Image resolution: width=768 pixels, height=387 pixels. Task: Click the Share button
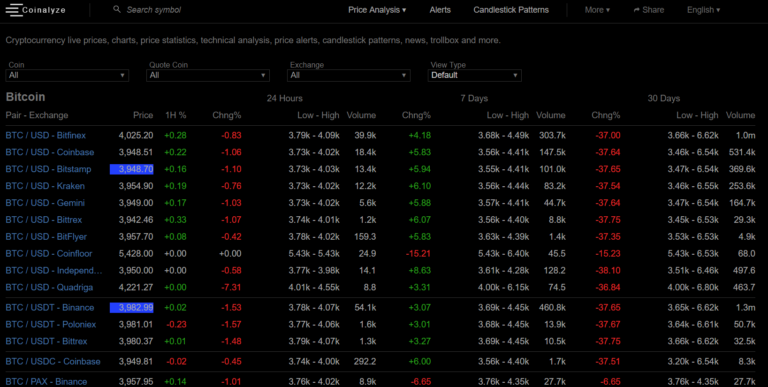pyautogui.click(x=648, y=10)
